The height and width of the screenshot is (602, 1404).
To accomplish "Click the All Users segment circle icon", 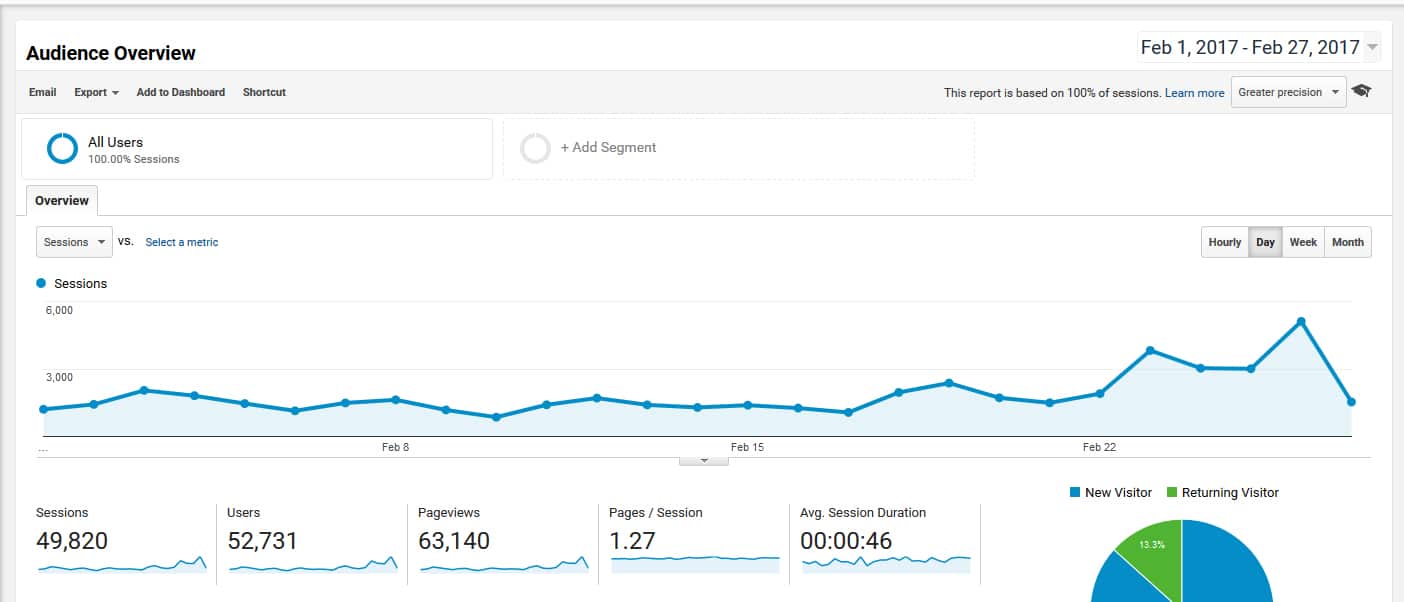I will (x=62, y=148).
